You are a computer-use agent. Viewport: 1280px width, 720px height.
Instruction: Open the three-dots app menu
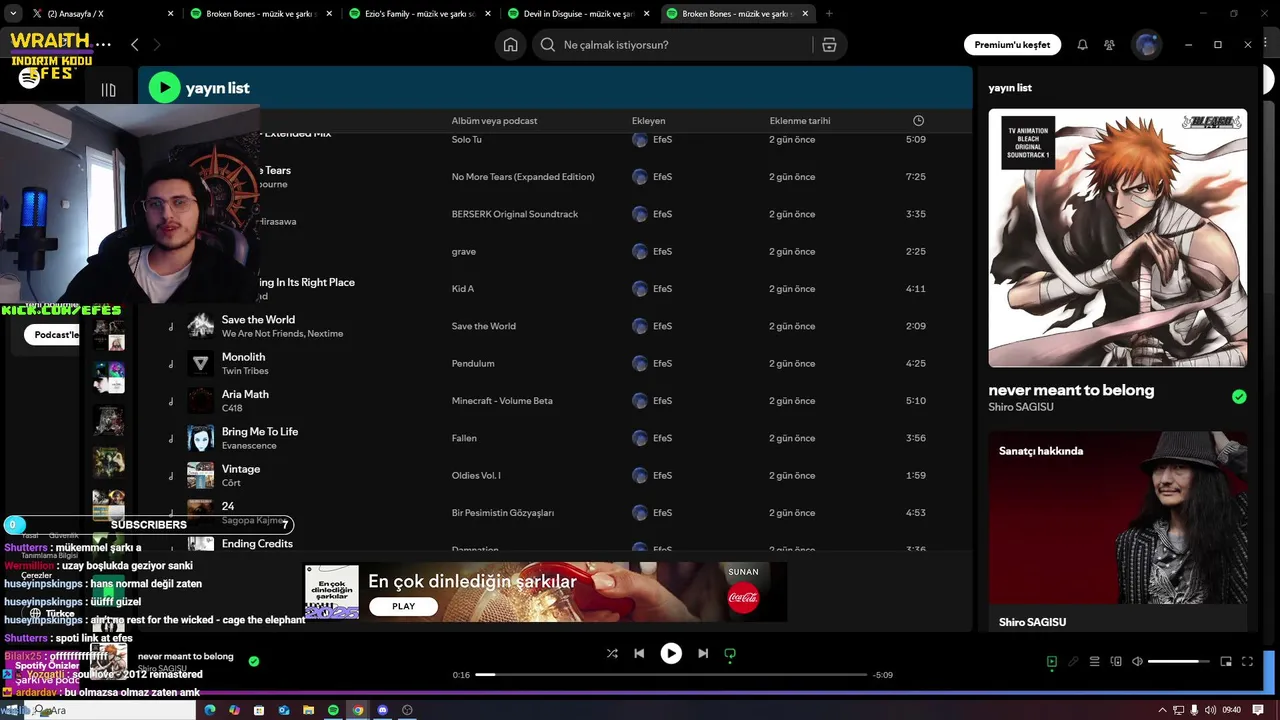click(103, 45)
